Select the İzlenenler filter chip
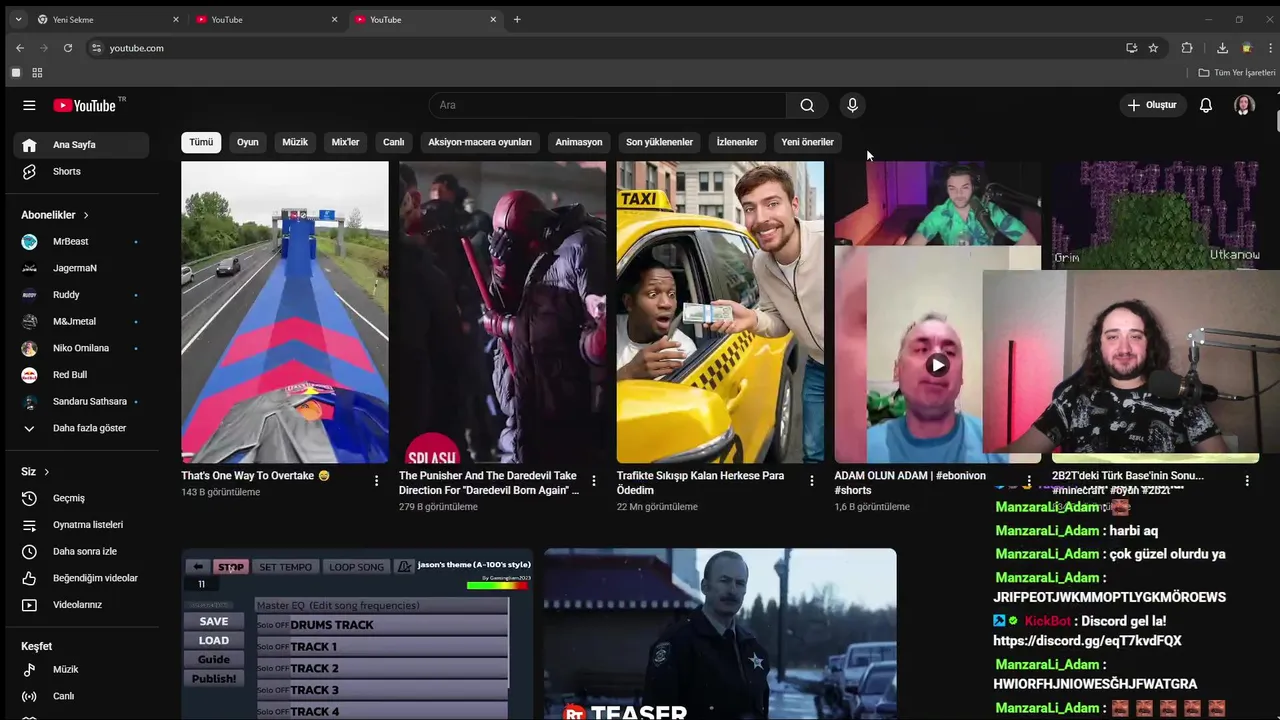The width and height of the screenshot is (1280, 720). pyautogui.click(x=737, y=142)
